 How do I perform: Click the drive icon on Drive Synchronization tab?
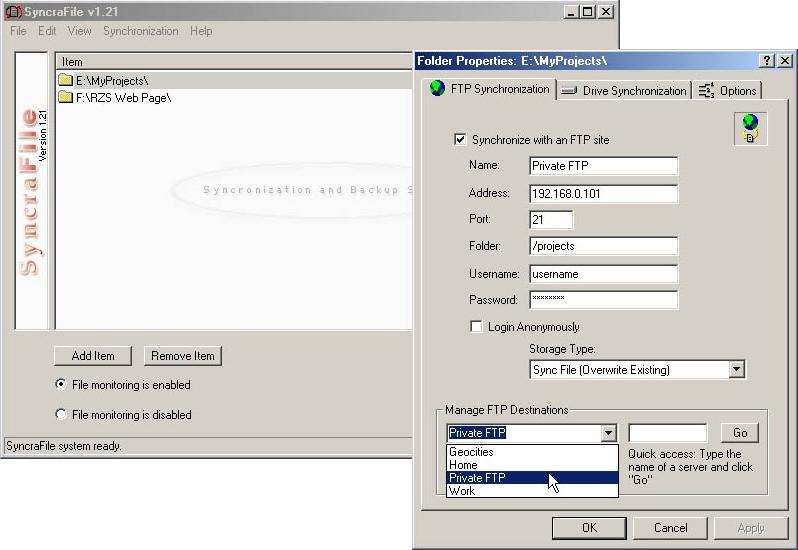click(x=568, y=91)
